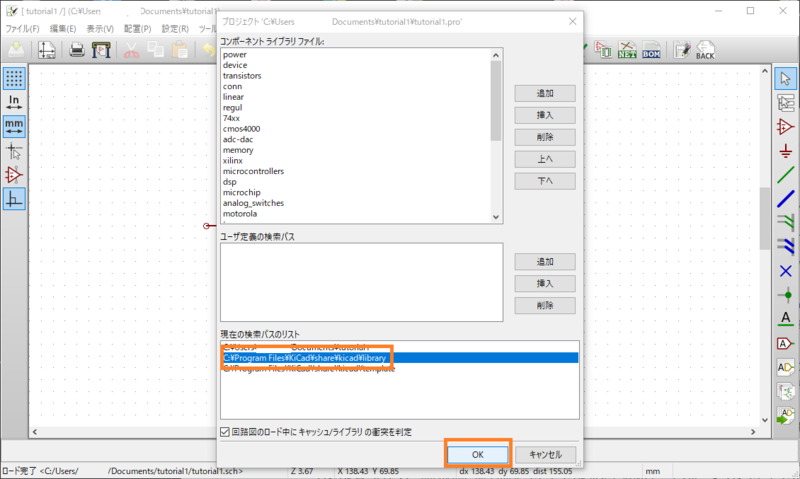Image resolution: width=800 pixels, height=479 pixels.
Task: Click the Copy icon in toolbar
Action: coord(156,50)
